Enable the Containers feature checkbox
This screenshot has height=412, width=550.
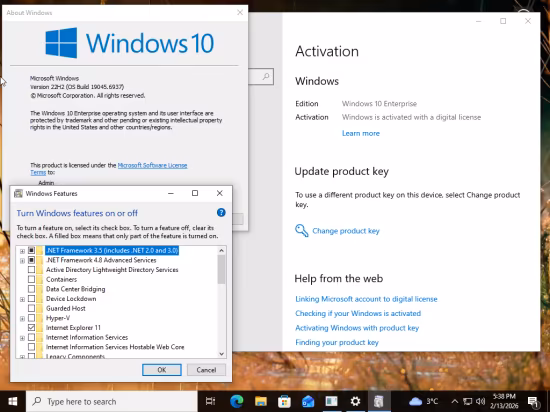tap(31, 279)
